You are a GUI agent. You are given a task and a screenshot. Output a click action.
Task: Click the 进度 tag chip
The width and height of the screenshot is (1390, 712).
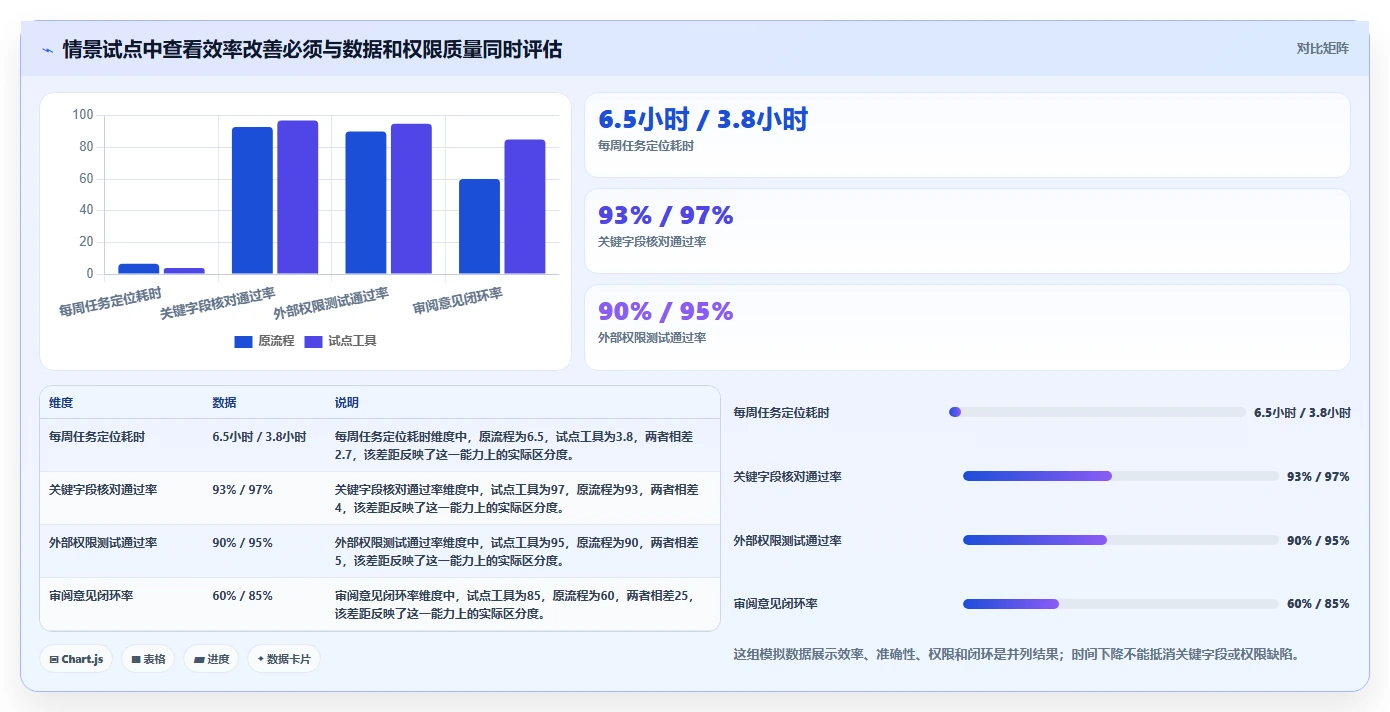(x=211, y=659)
